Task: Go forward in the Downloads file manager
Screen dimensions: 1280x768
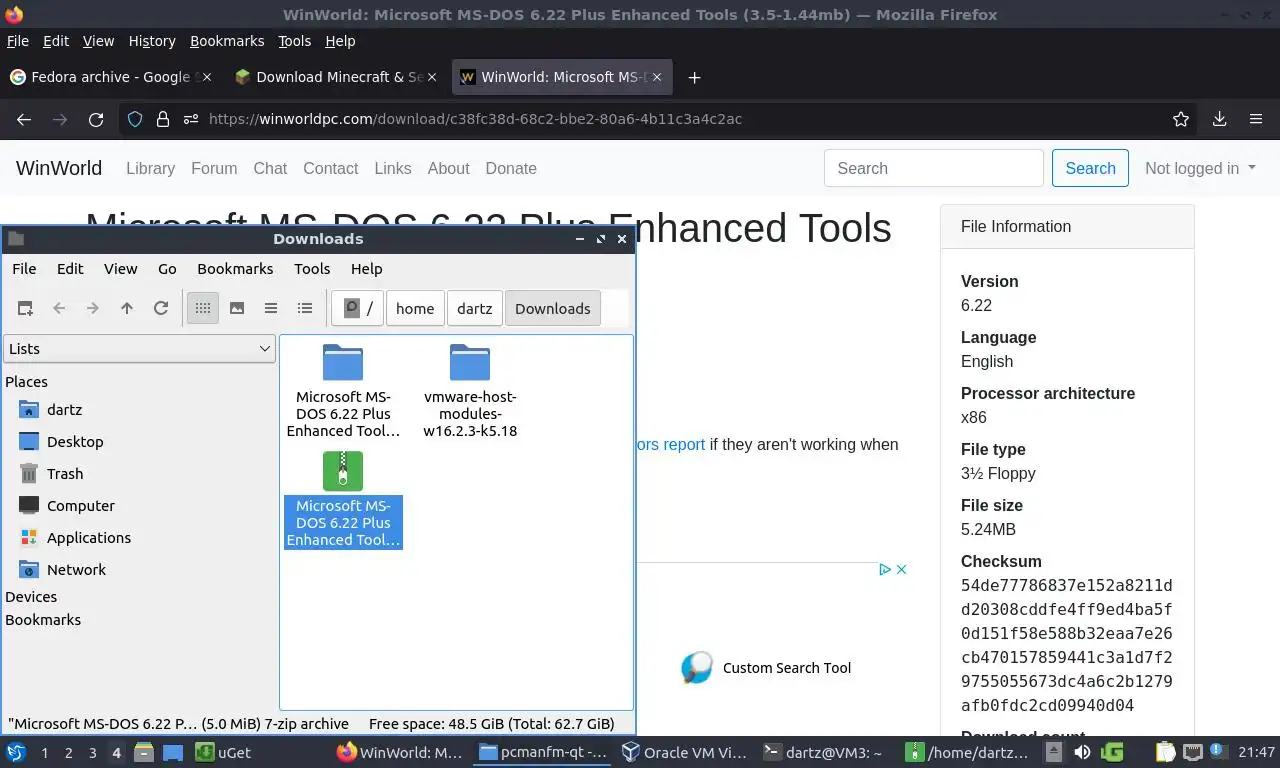Action: pos(93,308)
